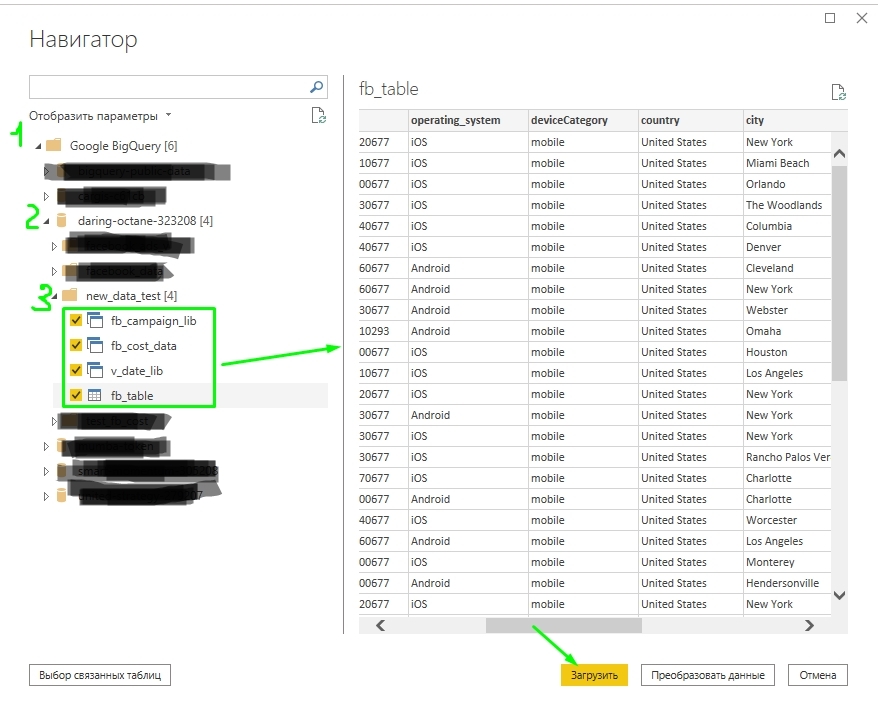Viewport: 878px width, 703px height.
Task: Click the Transform Data (Преобразовать данные) button
Action: tap(708, 675)
